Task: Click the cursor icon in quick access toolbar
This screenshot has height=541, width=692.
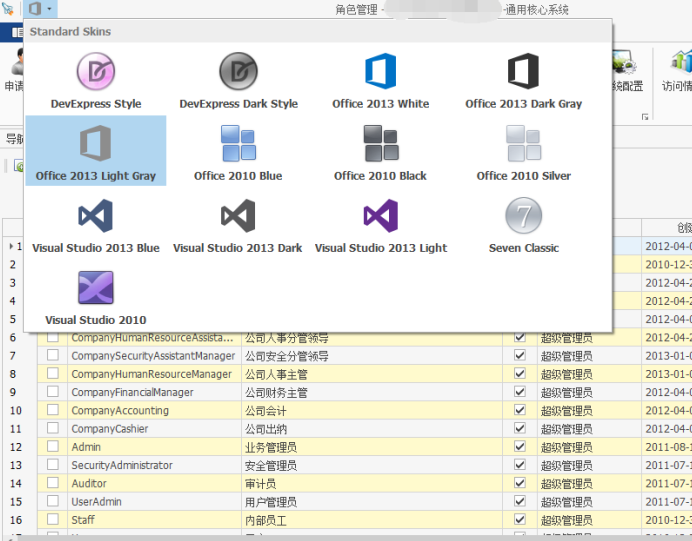Action: tap(8, 8)
